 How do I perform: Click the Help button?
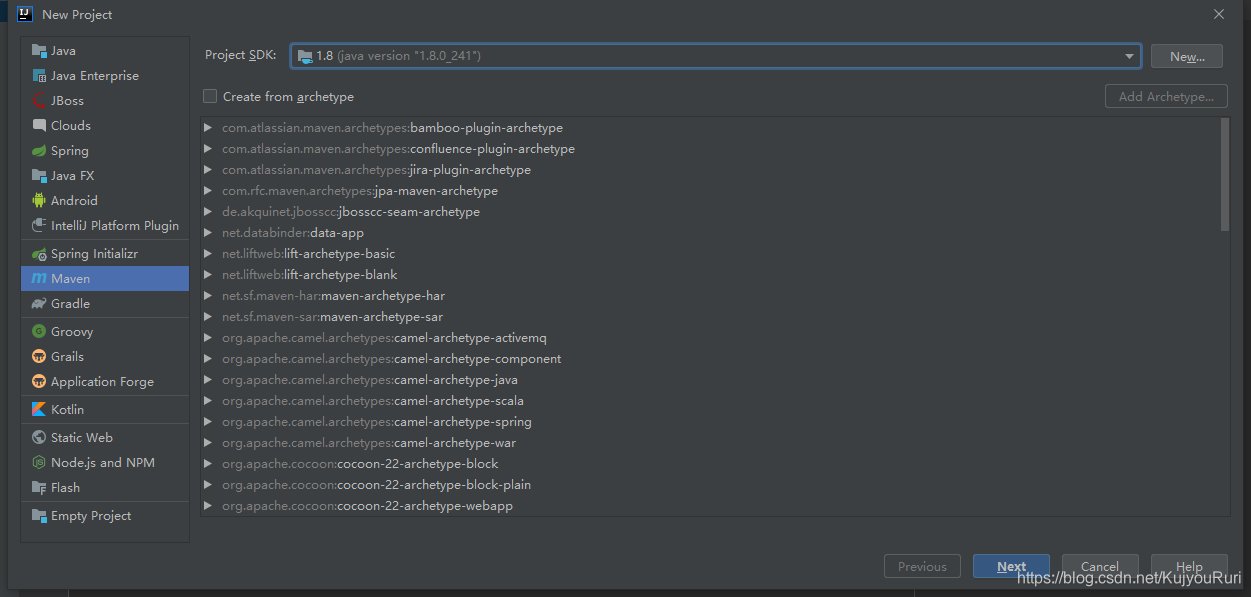click(x=1189, y=566)
